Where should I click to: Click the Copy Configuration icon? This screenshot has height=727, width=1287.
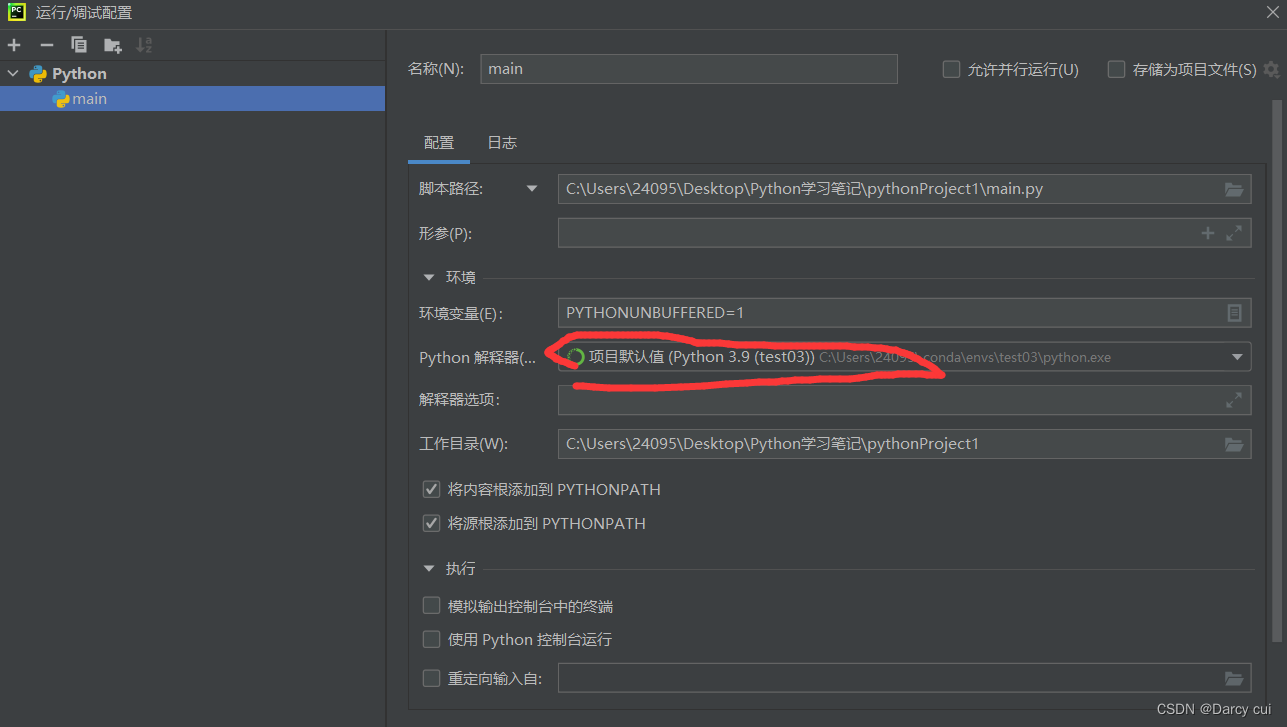(x=79, y=45)
